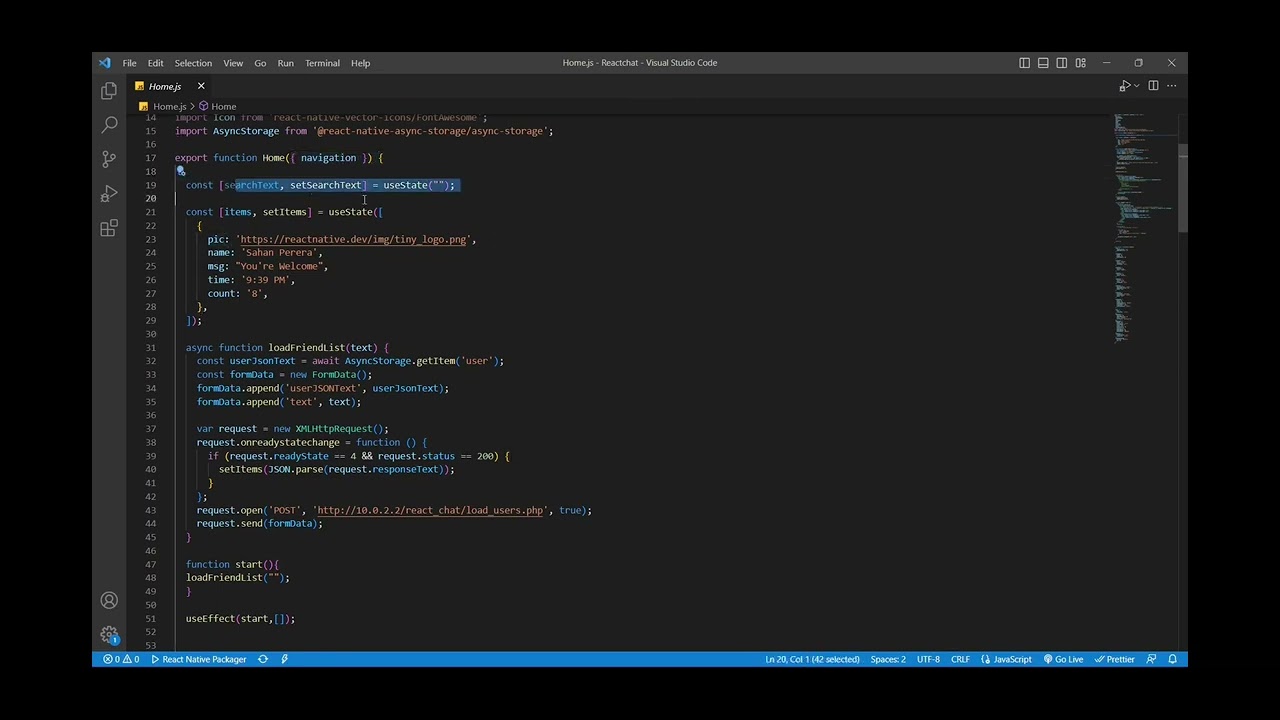Screen dimensions: 1280x720
Task: Click on 'XMLHttpRequest' in line 37
Action: (333, 428)
